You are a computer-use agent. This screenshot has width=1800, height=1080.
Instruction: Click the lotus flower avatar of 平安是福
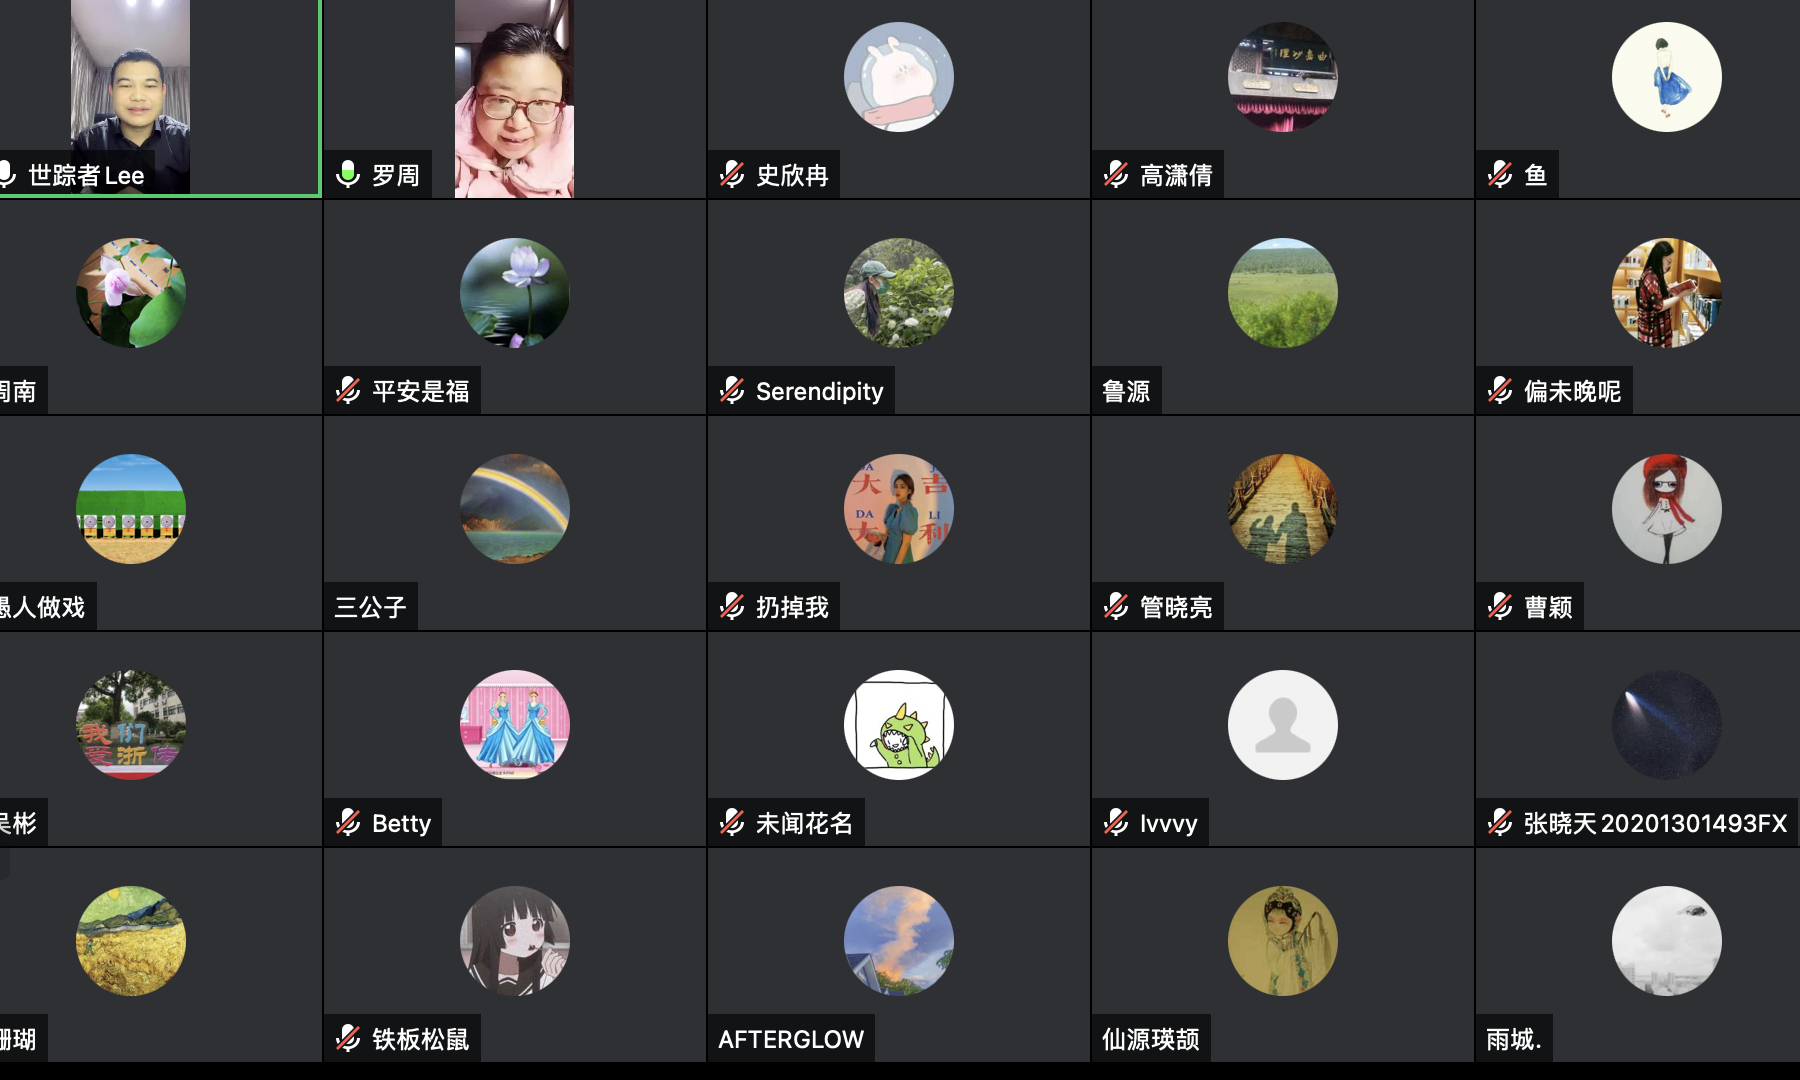[515, 293]
